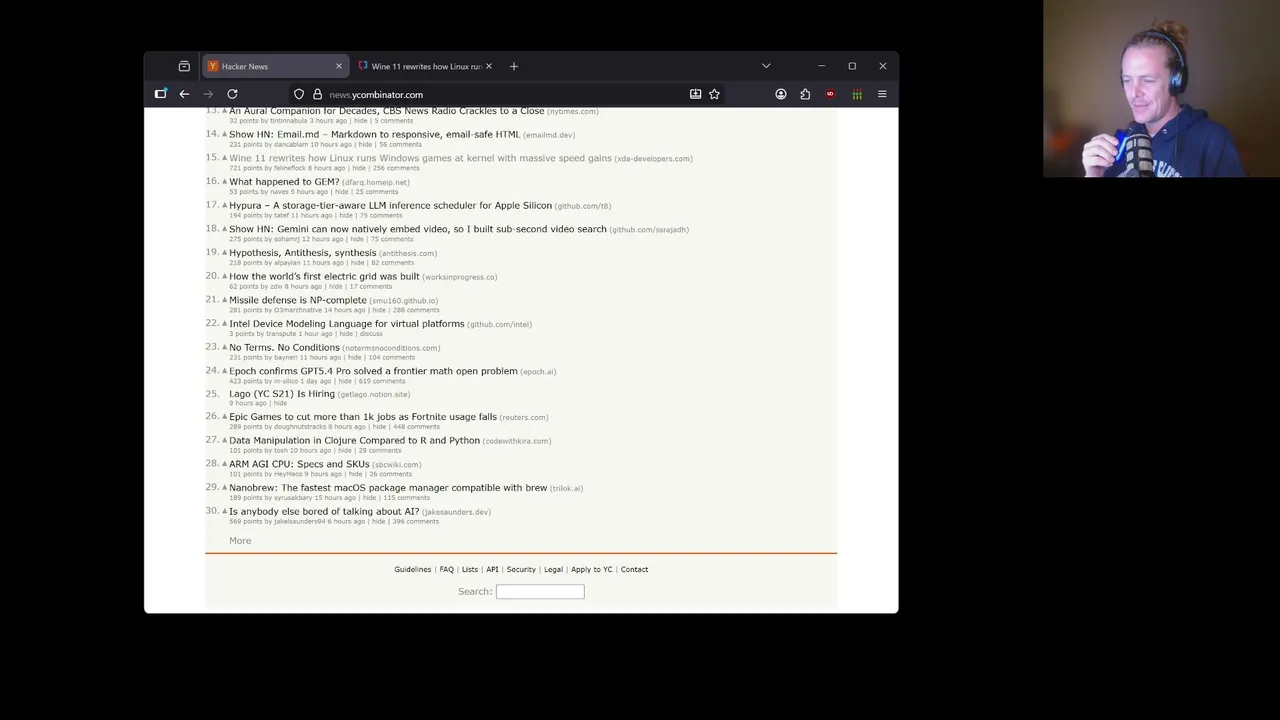This screenshot has width=1280, height=720.
Task: Open Lago (YC S21) Is Hiring link
Action: pos(282,394)
